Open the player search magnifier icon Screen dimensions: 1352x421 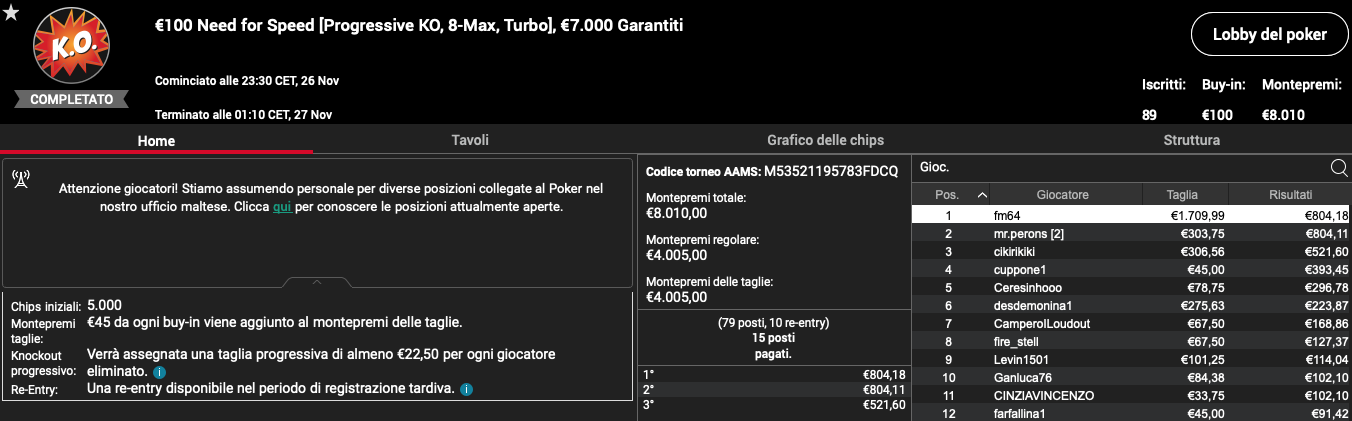point(1339,168)
